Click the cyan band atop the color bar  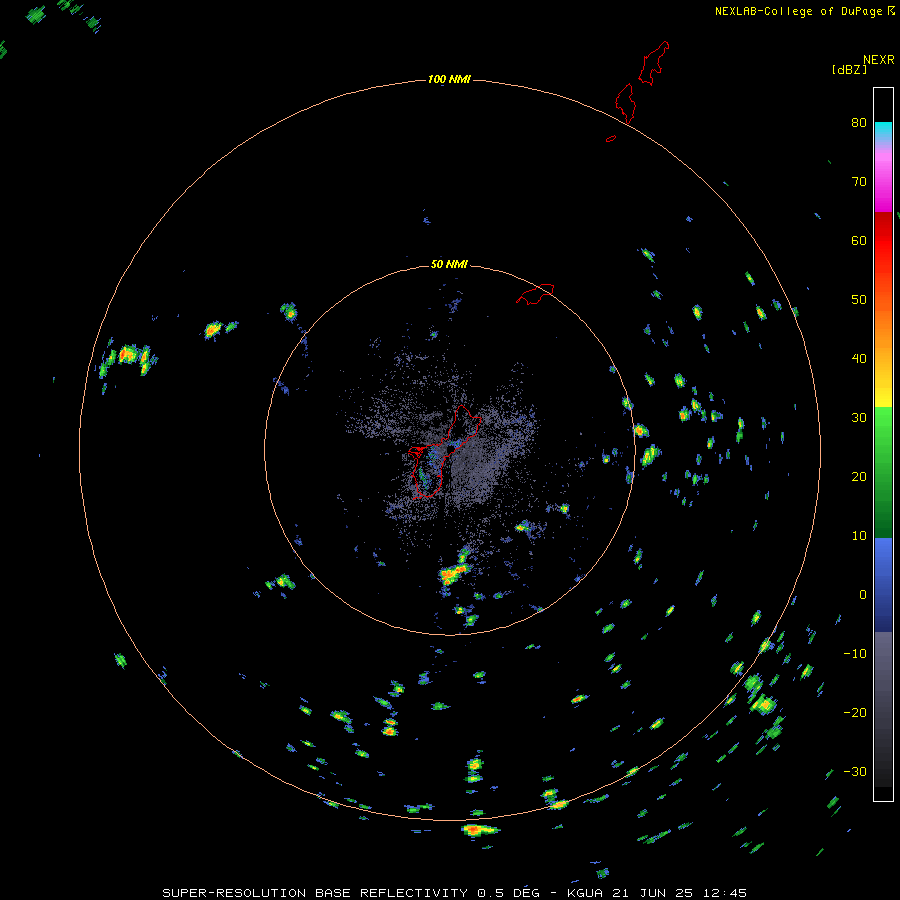coord(883,132)
